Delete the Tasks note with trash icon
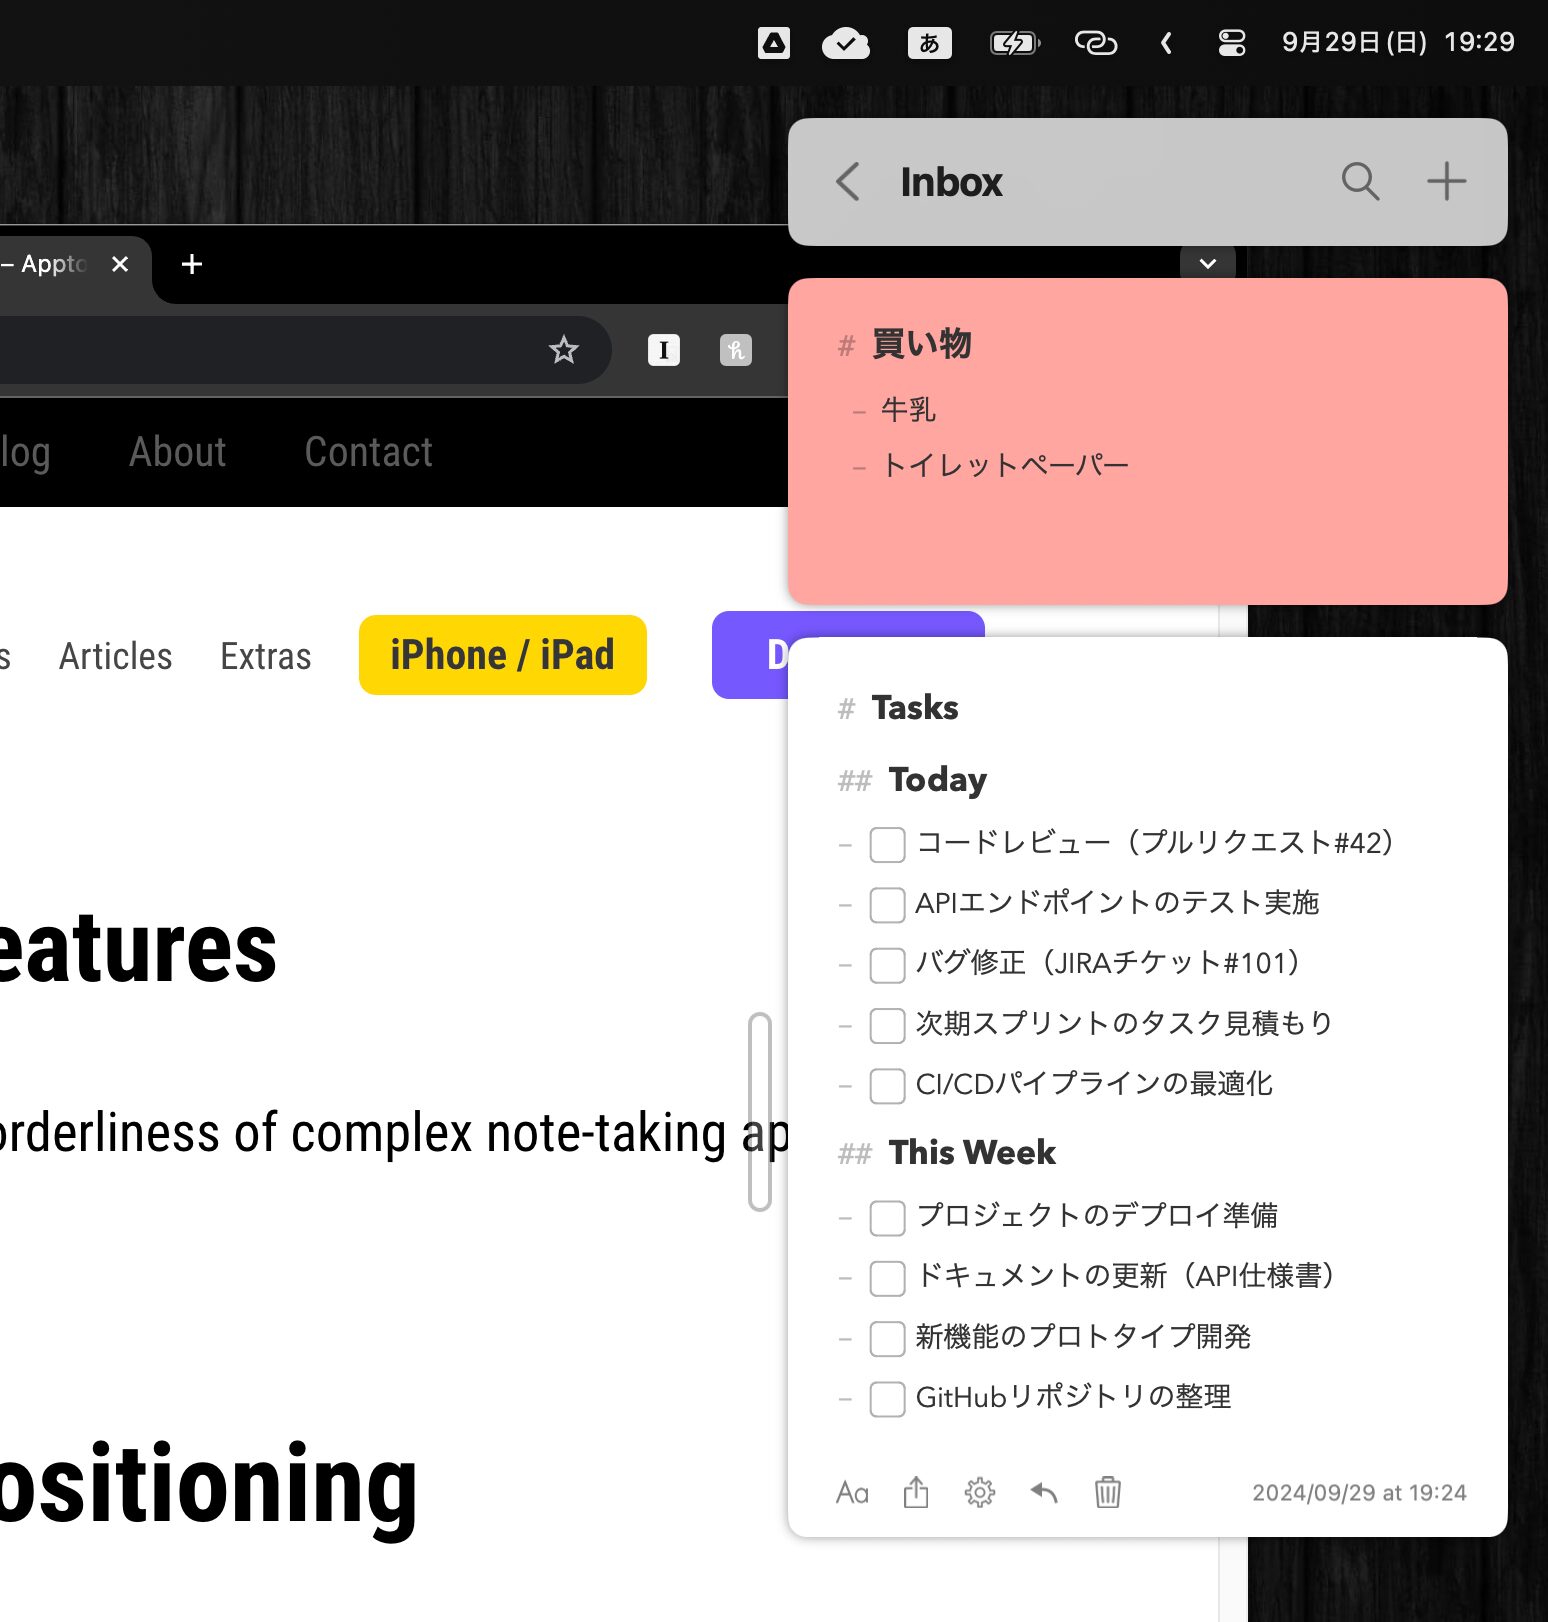 click(1108, 1493)
